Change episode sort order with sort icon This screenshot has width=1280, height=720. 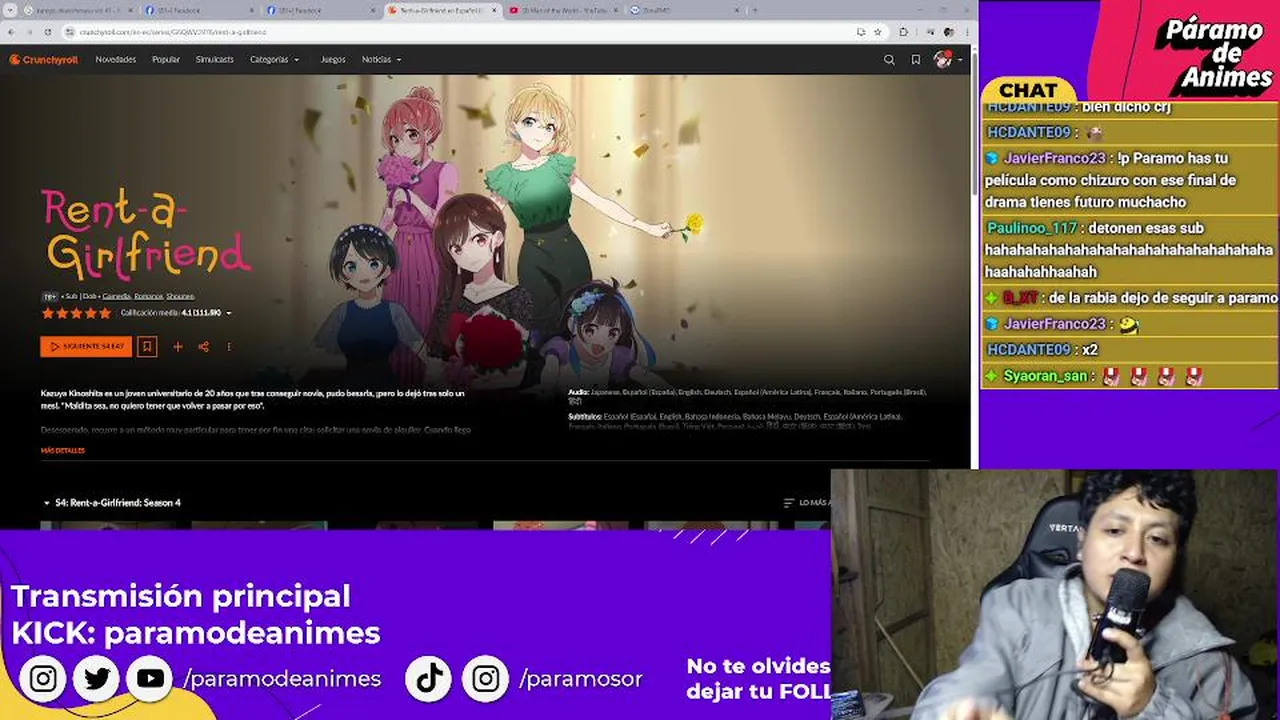(x=789, y=503)
